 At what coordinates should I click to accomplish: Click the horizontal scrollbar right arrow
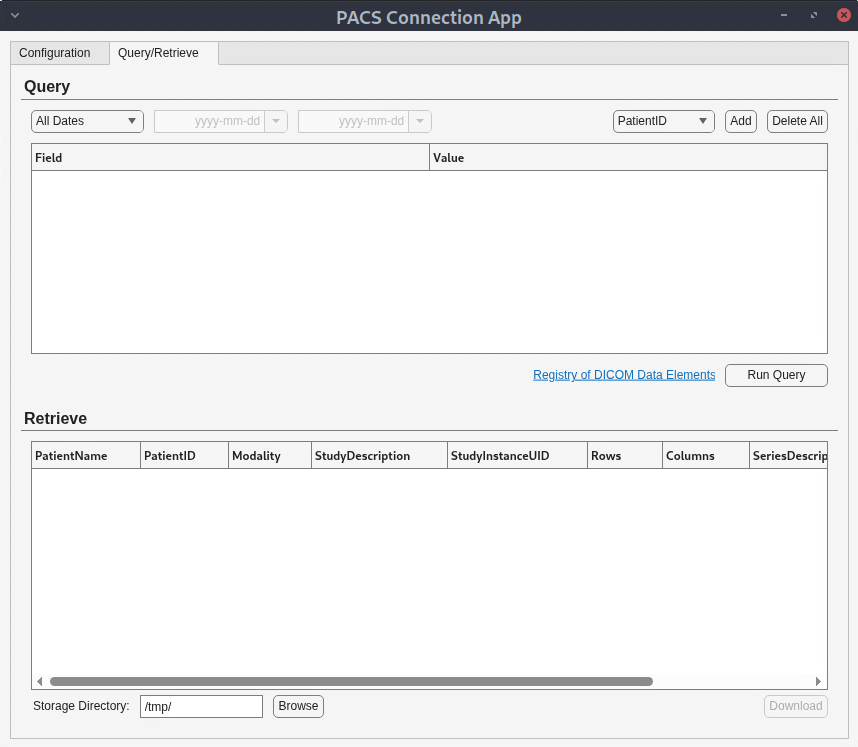coord(818,681)
